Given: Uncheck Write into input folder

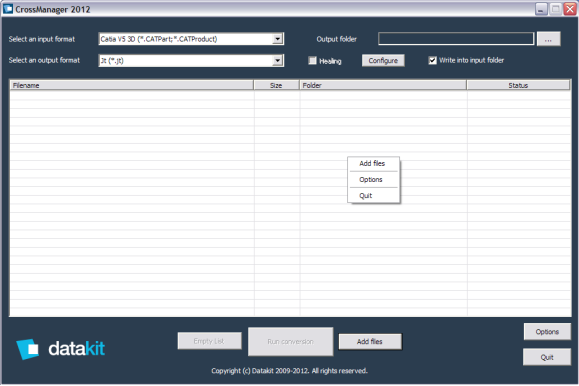Looking at the screenshot, I should 432,60.
